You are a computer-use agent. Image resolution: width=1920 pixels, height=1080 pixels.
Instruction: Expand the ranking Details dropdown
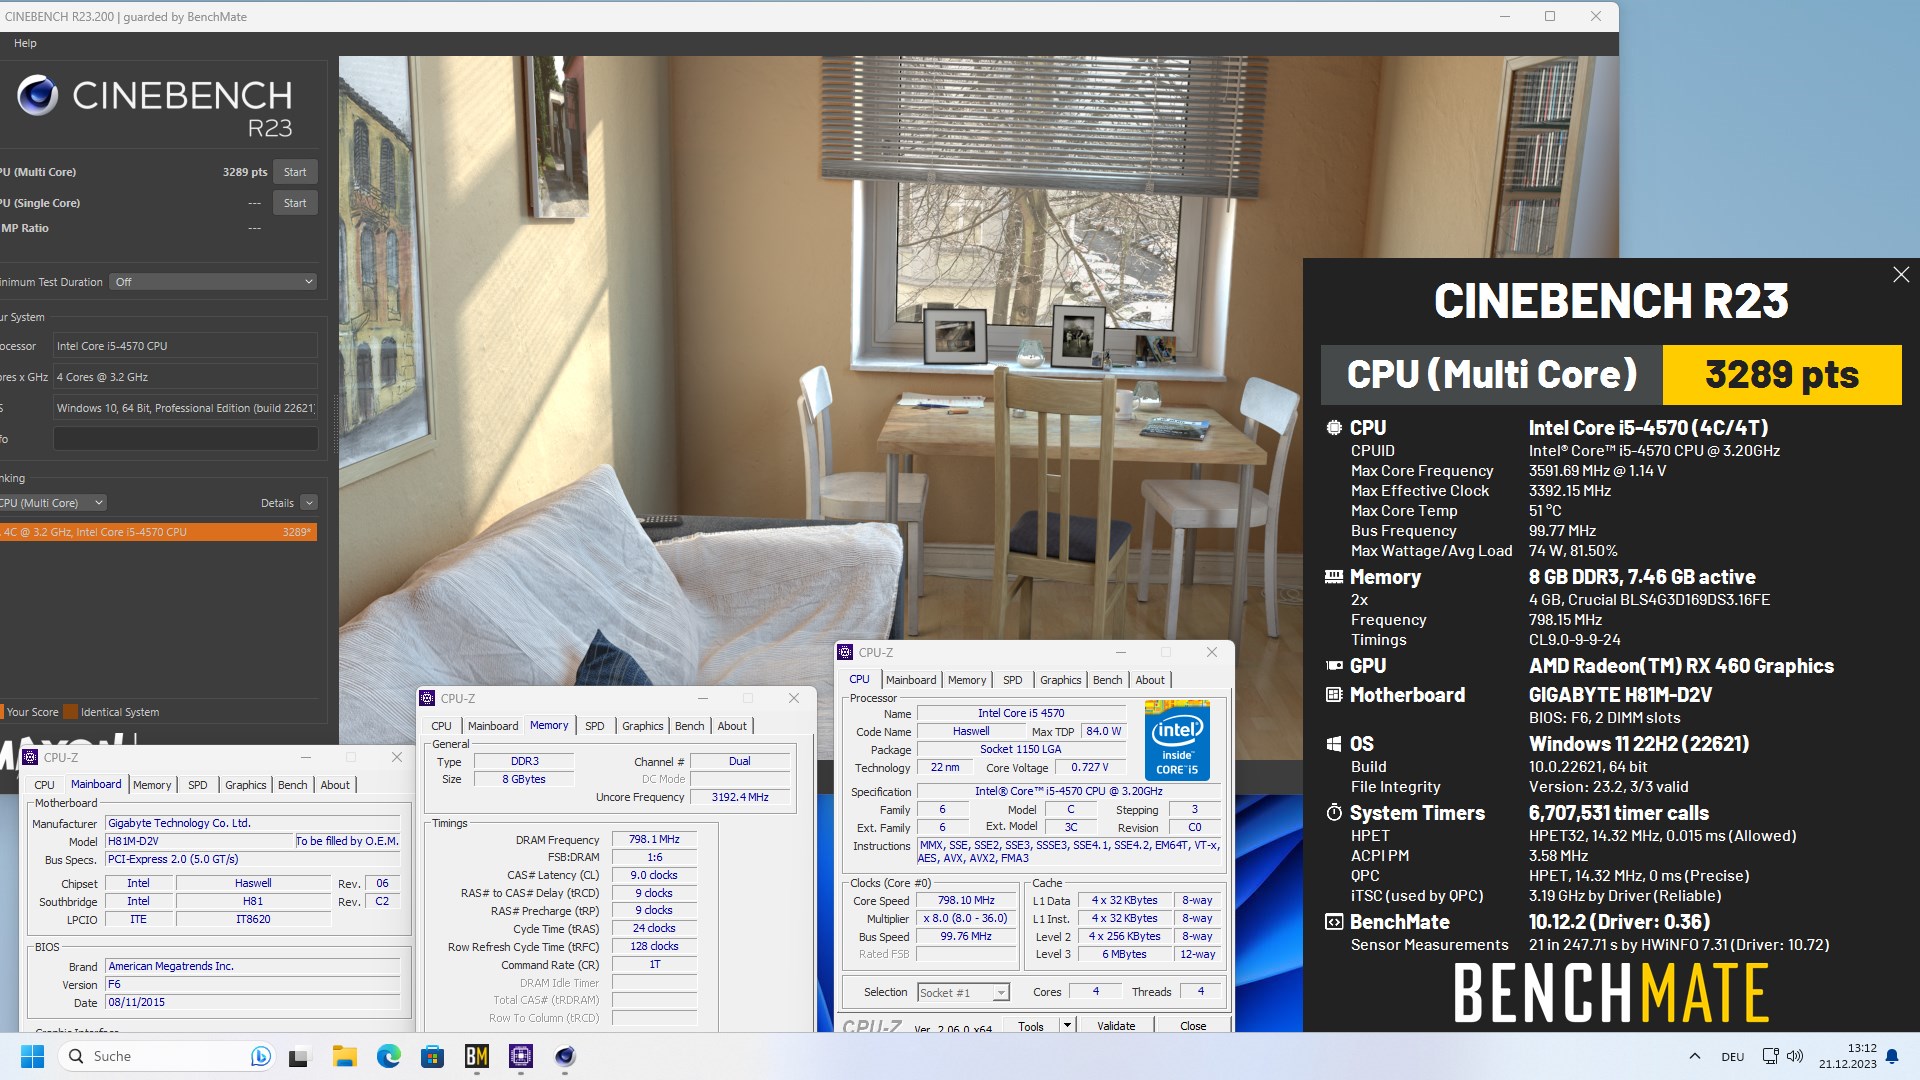pos(309,503)
